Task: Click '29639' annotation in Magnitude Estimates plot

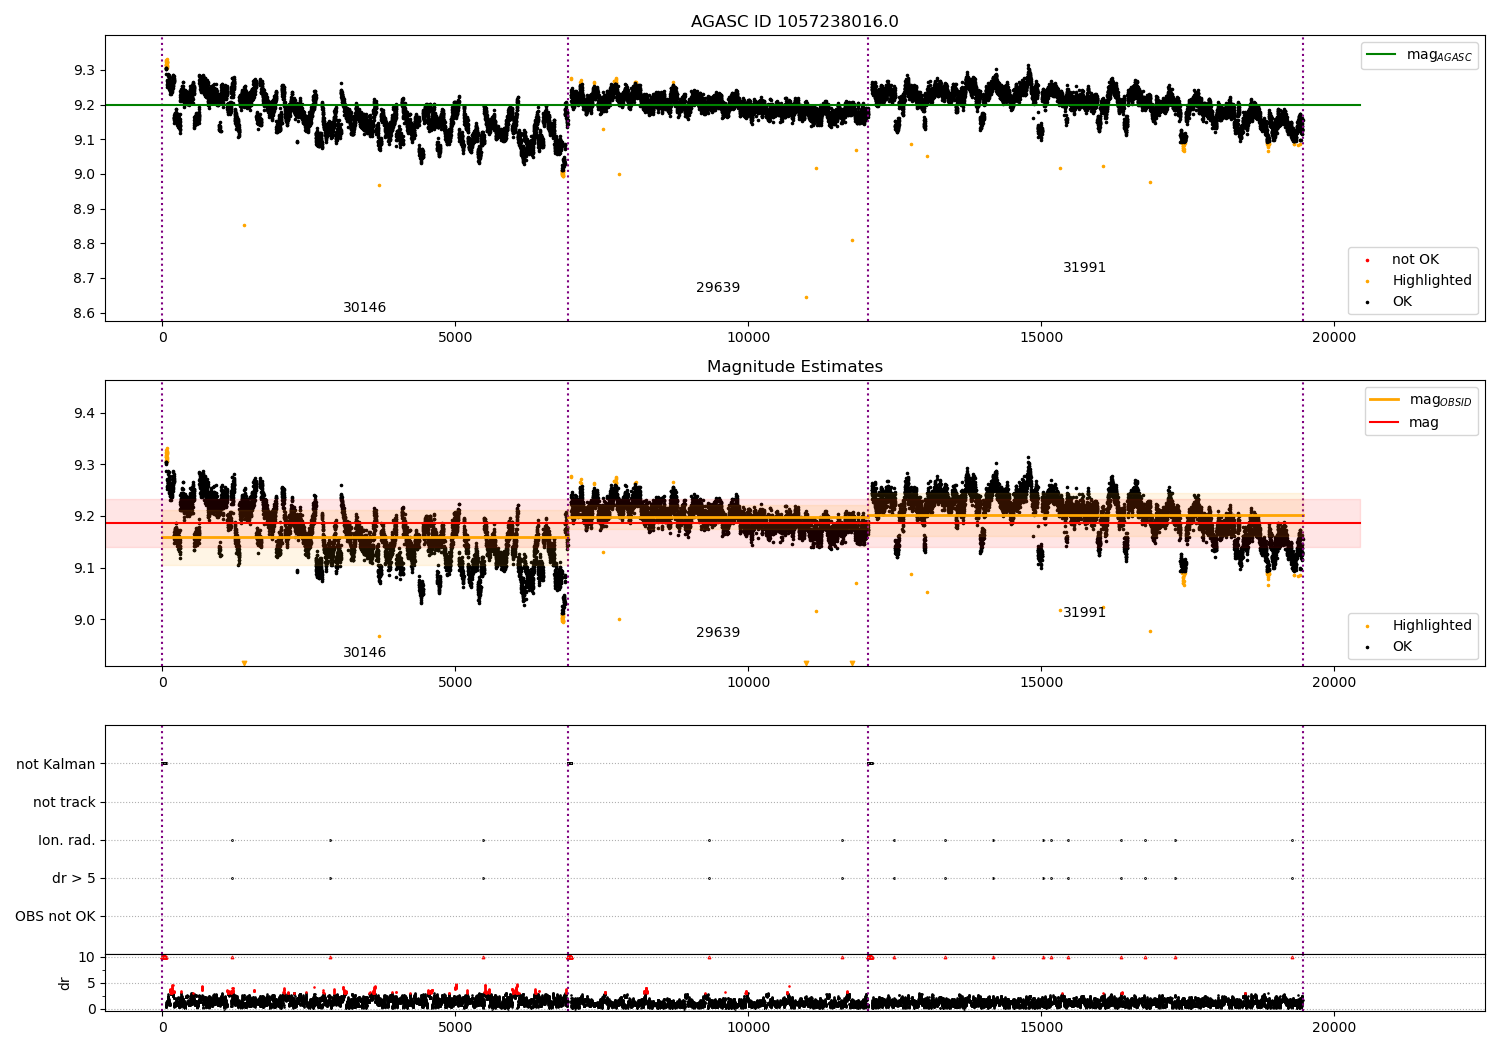Action: pos(718,633)
